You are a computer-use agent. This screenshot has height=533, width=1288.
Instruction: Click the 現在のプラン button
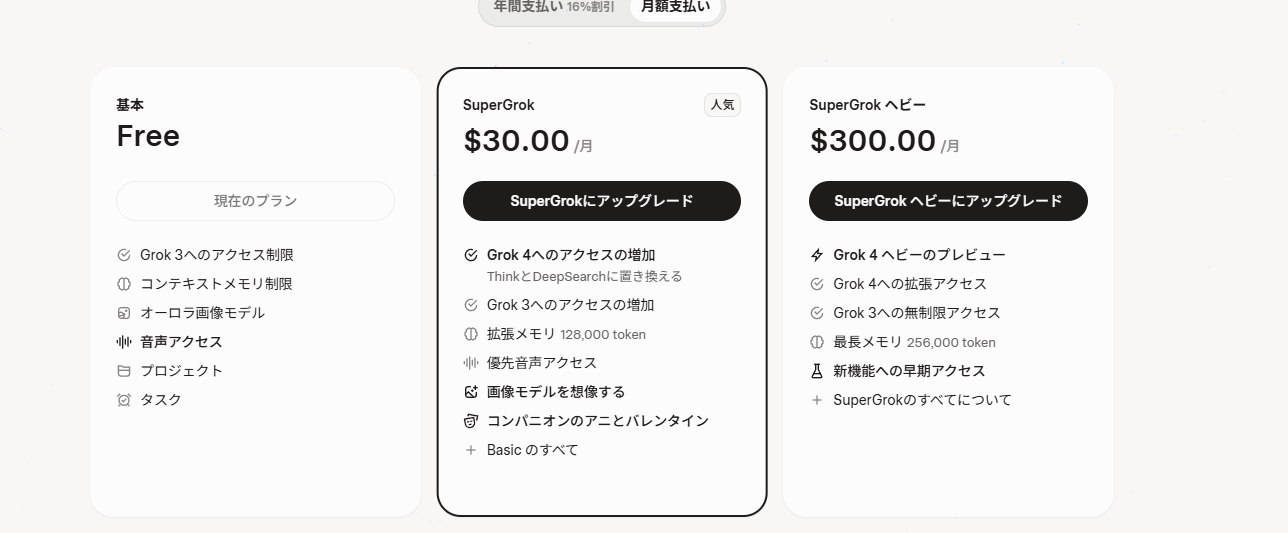(255, 201)
